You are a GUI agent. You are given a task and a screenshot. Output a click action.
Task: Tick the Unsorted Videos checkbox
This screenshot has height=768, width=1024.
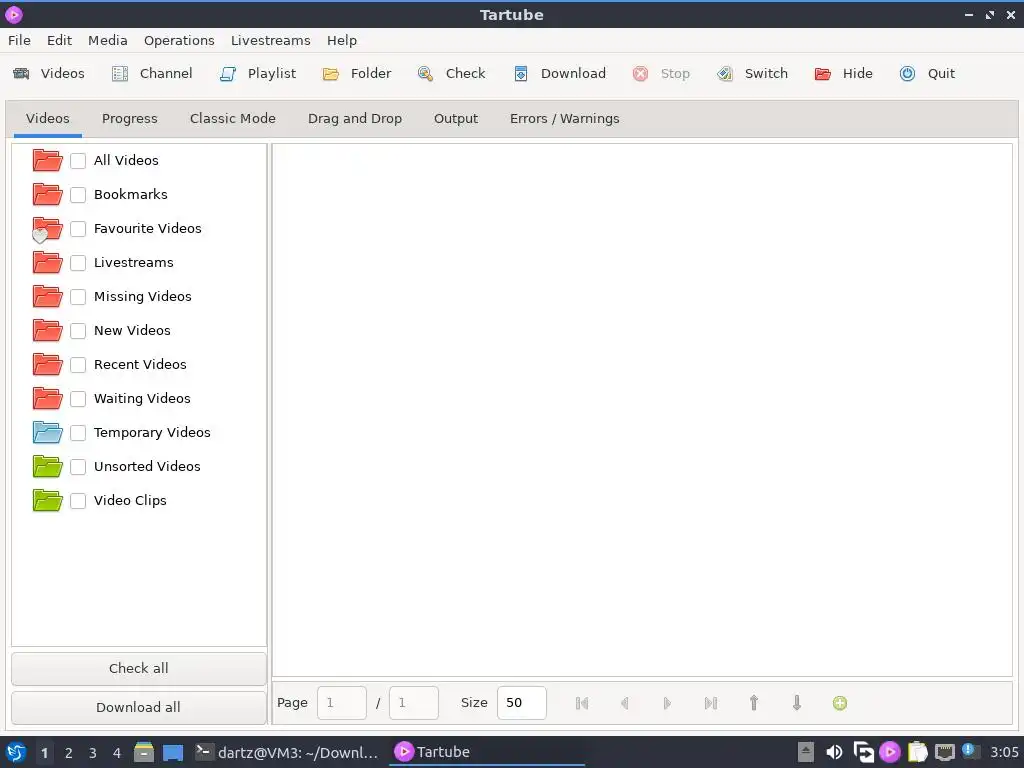pyautogui.click(x=78, y=466)
